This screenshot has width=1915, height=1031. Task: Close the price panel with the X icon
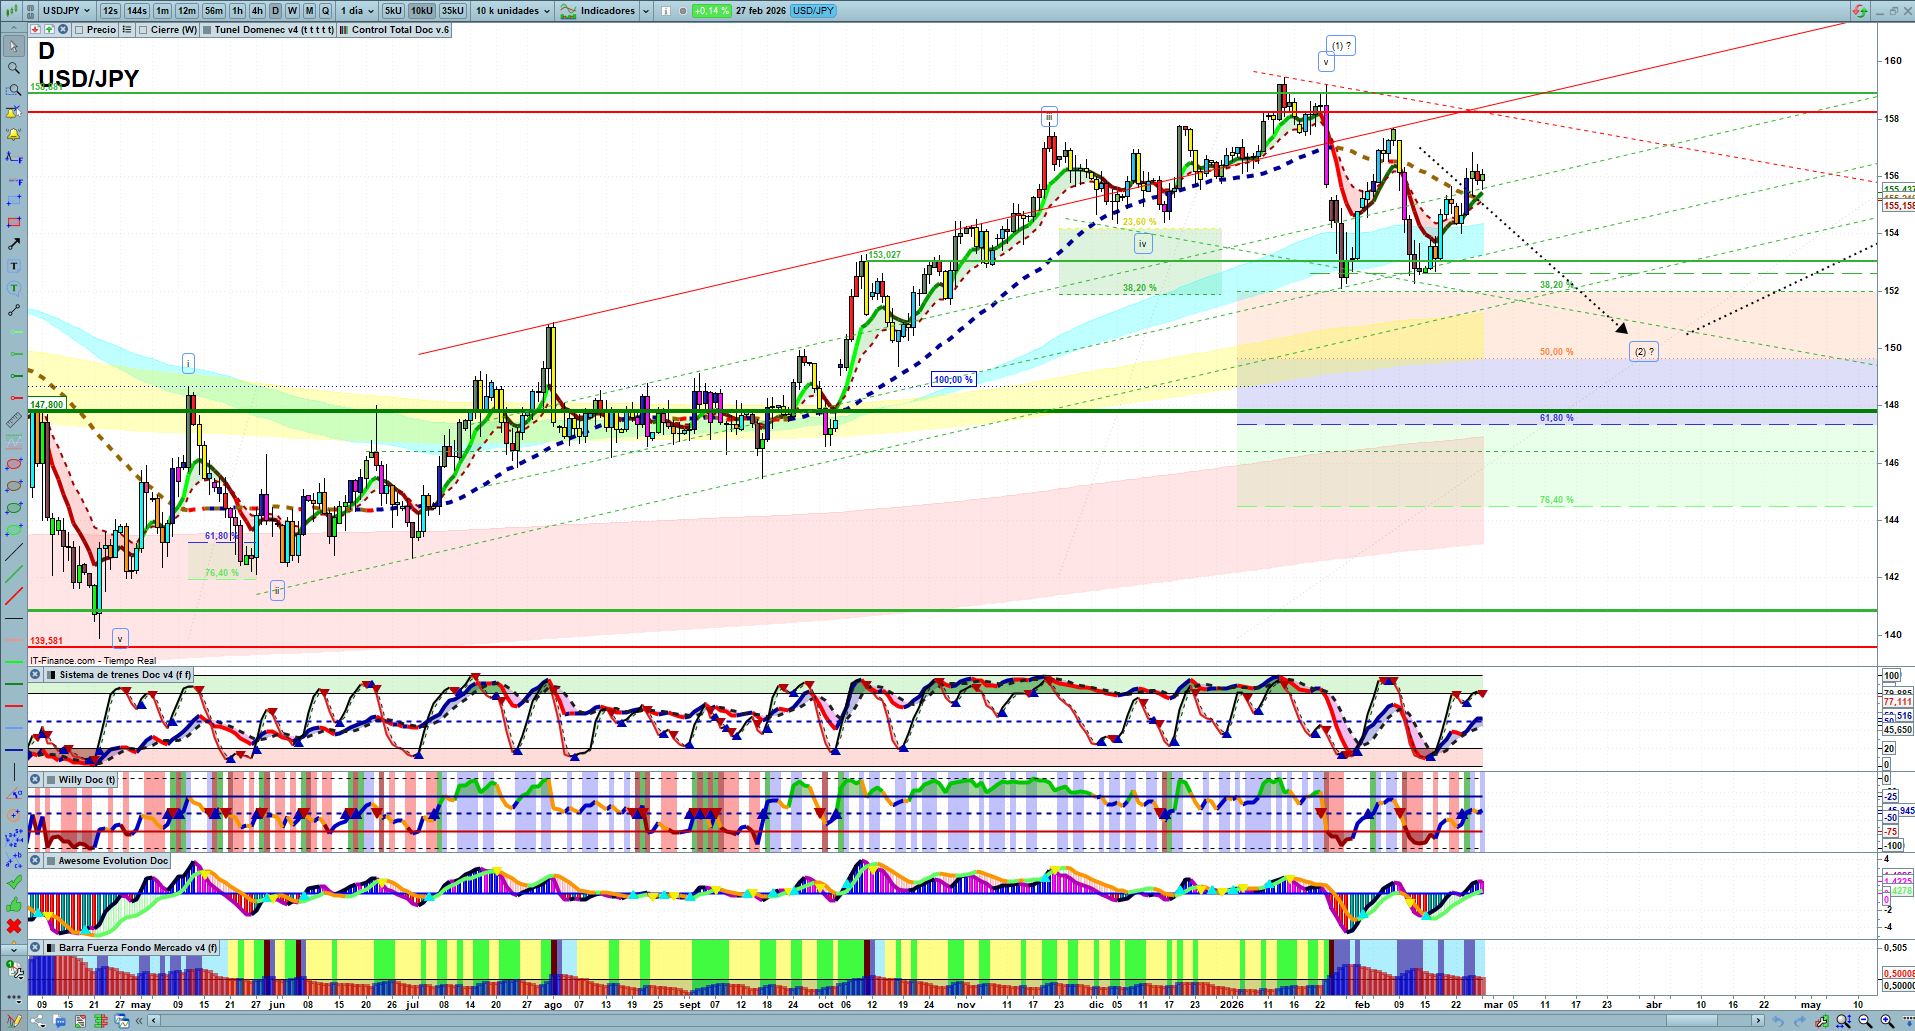pos(63,30)
